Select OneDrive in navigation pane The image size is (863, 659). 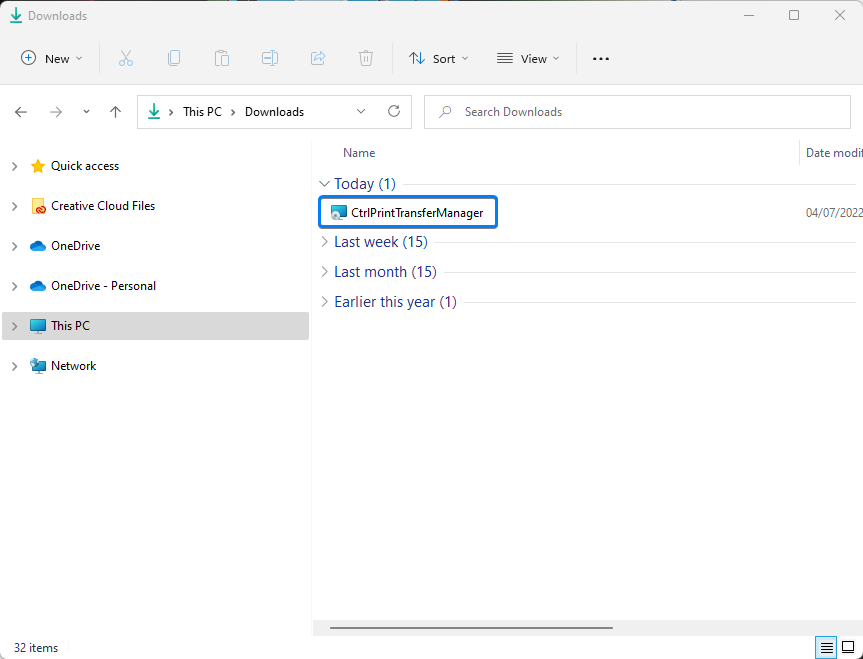tap(75, 246)
